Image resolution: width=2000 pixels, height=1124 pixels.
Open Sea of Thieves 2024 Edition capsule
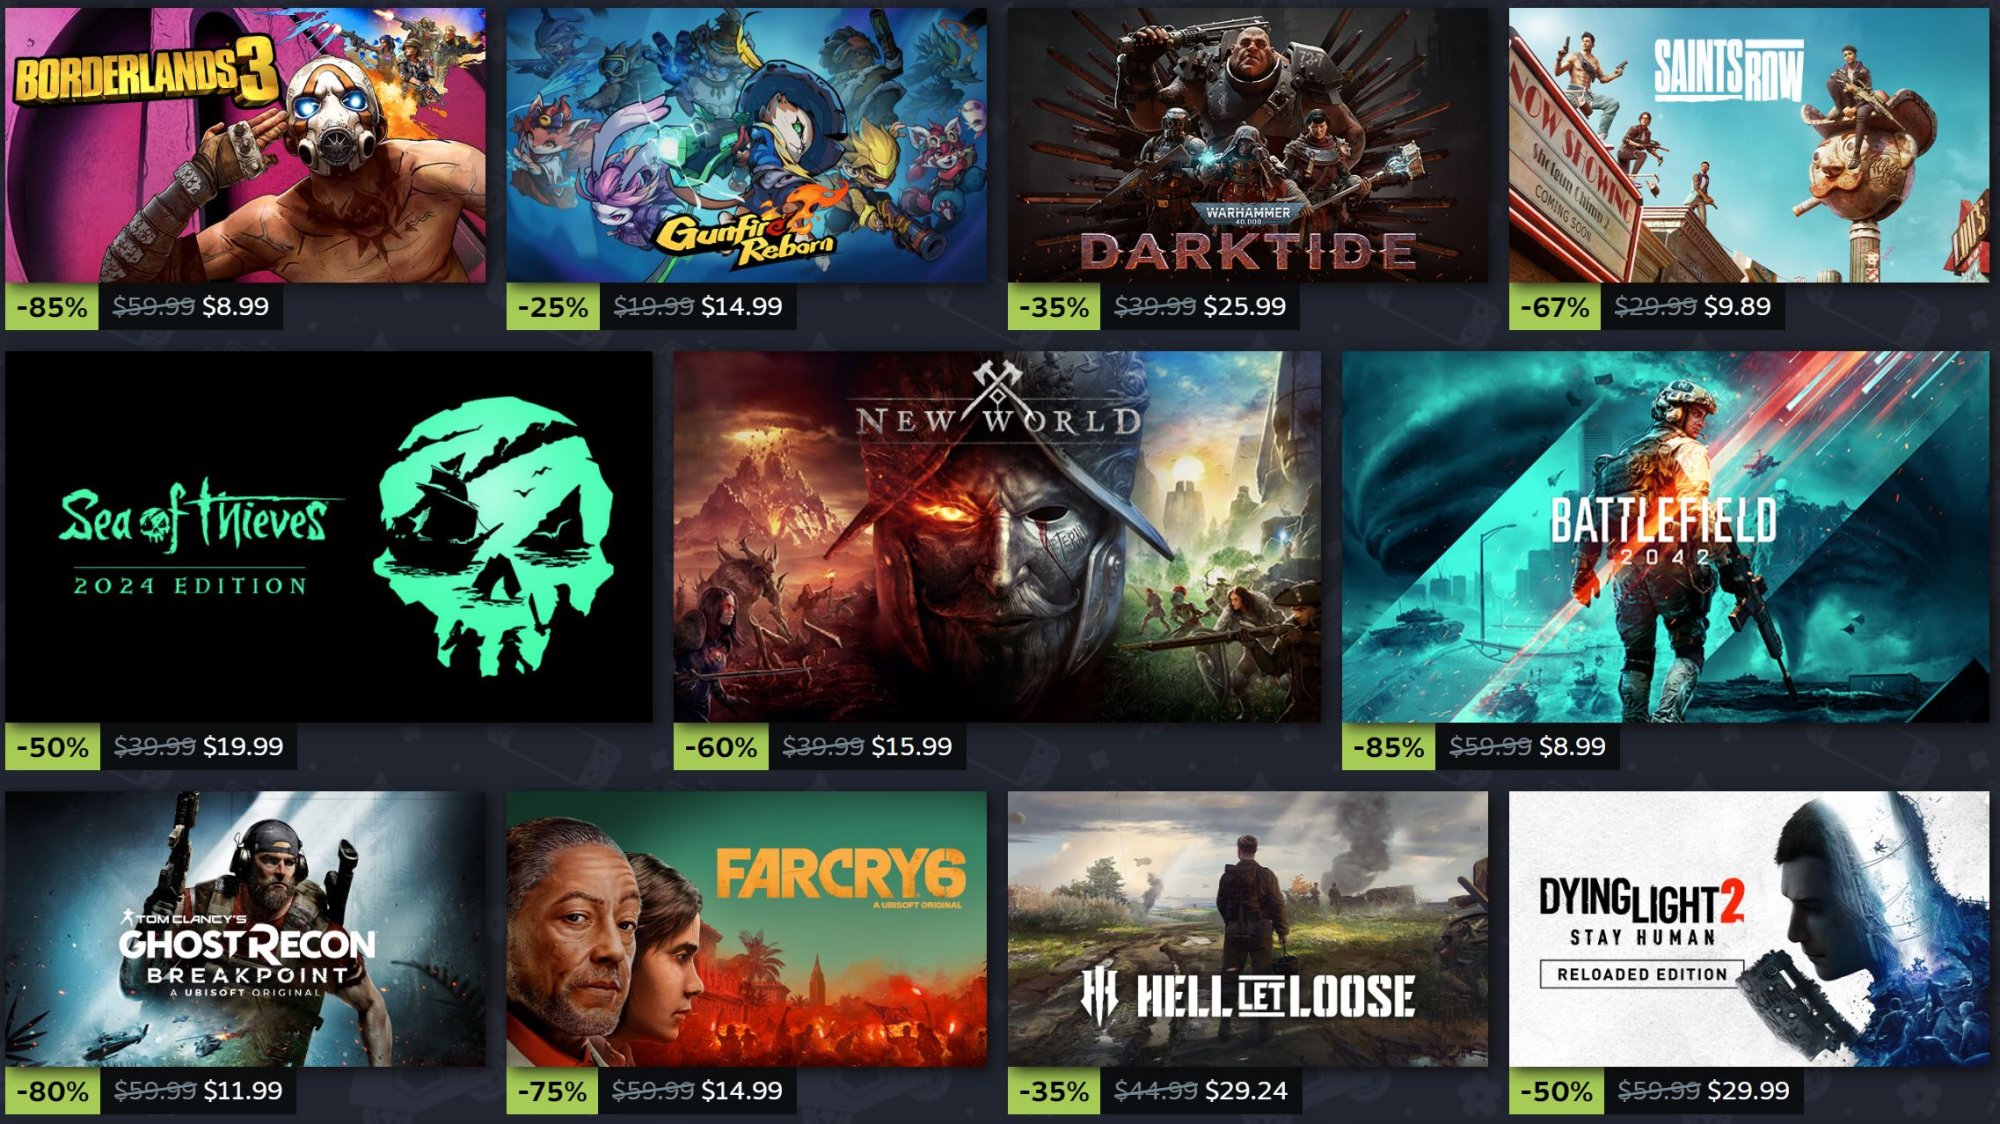329,536
